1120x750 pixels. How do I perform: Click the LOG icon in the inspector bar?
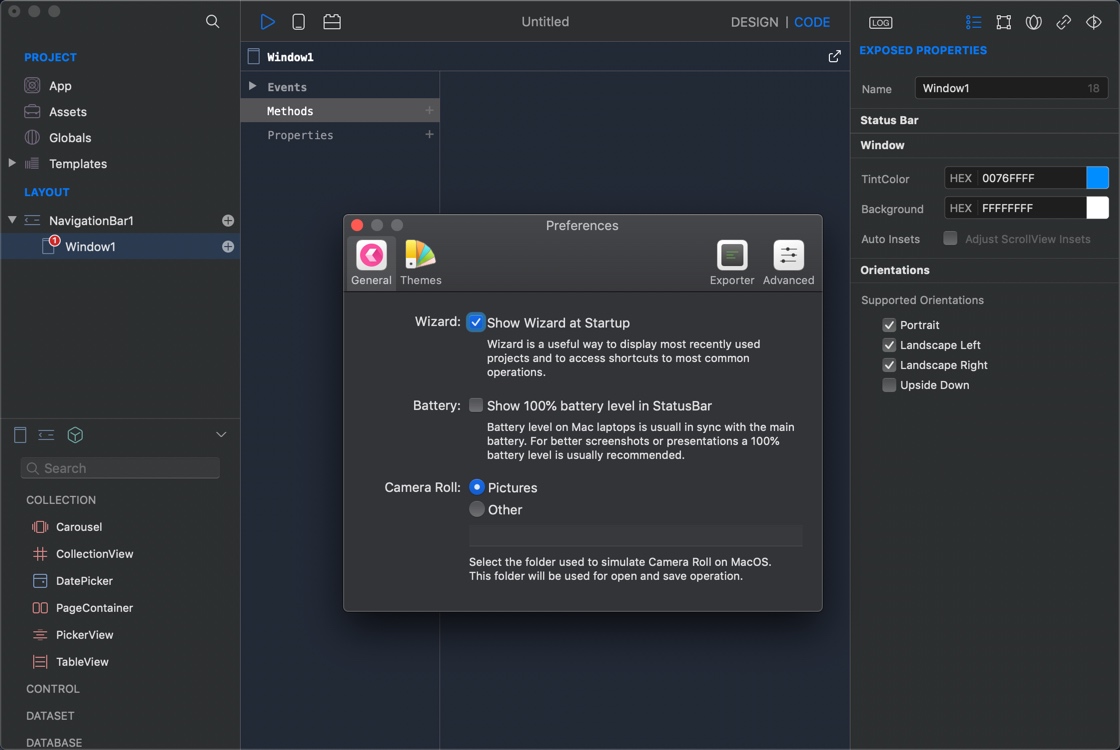[x=880, y=21]
